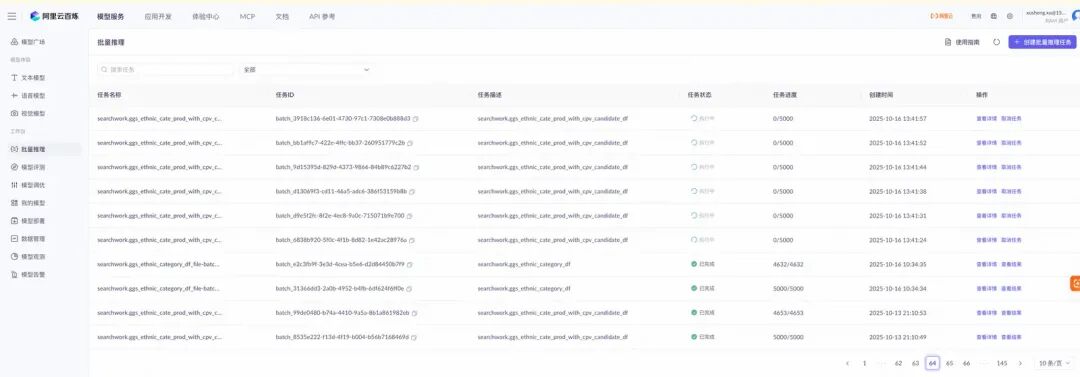Go to next page arrow
The height and width of the screenshot is (377, 1080).
click(1020, 363)
